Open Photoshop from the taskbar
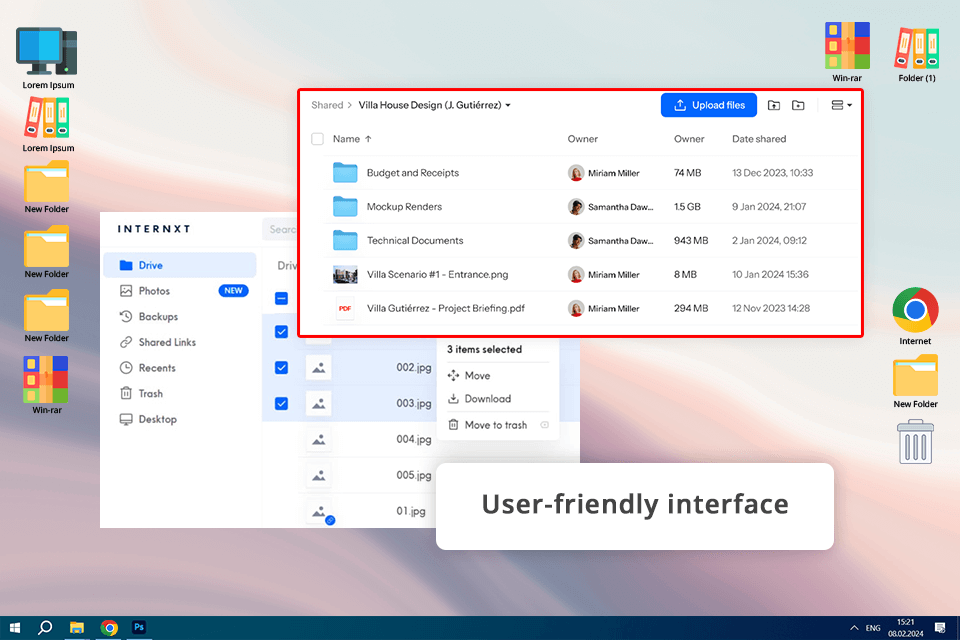This screenshot has height=640, width=960. [139, 627]
